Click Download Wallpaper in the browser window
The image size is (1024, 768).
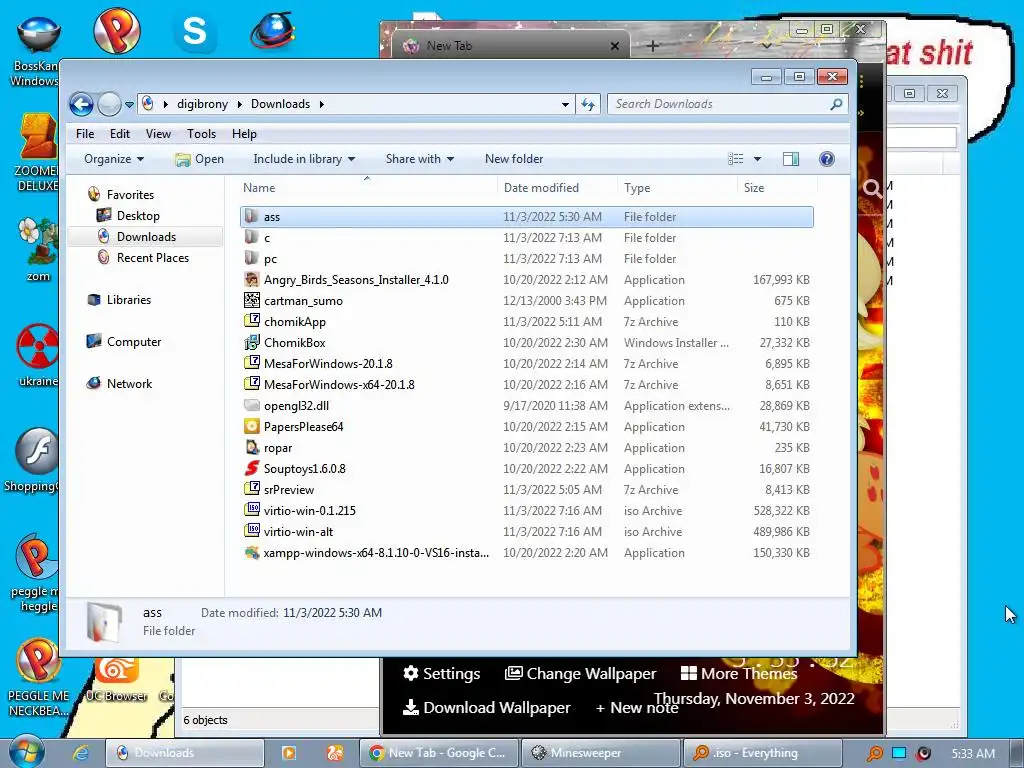click(x=487, y=707)
